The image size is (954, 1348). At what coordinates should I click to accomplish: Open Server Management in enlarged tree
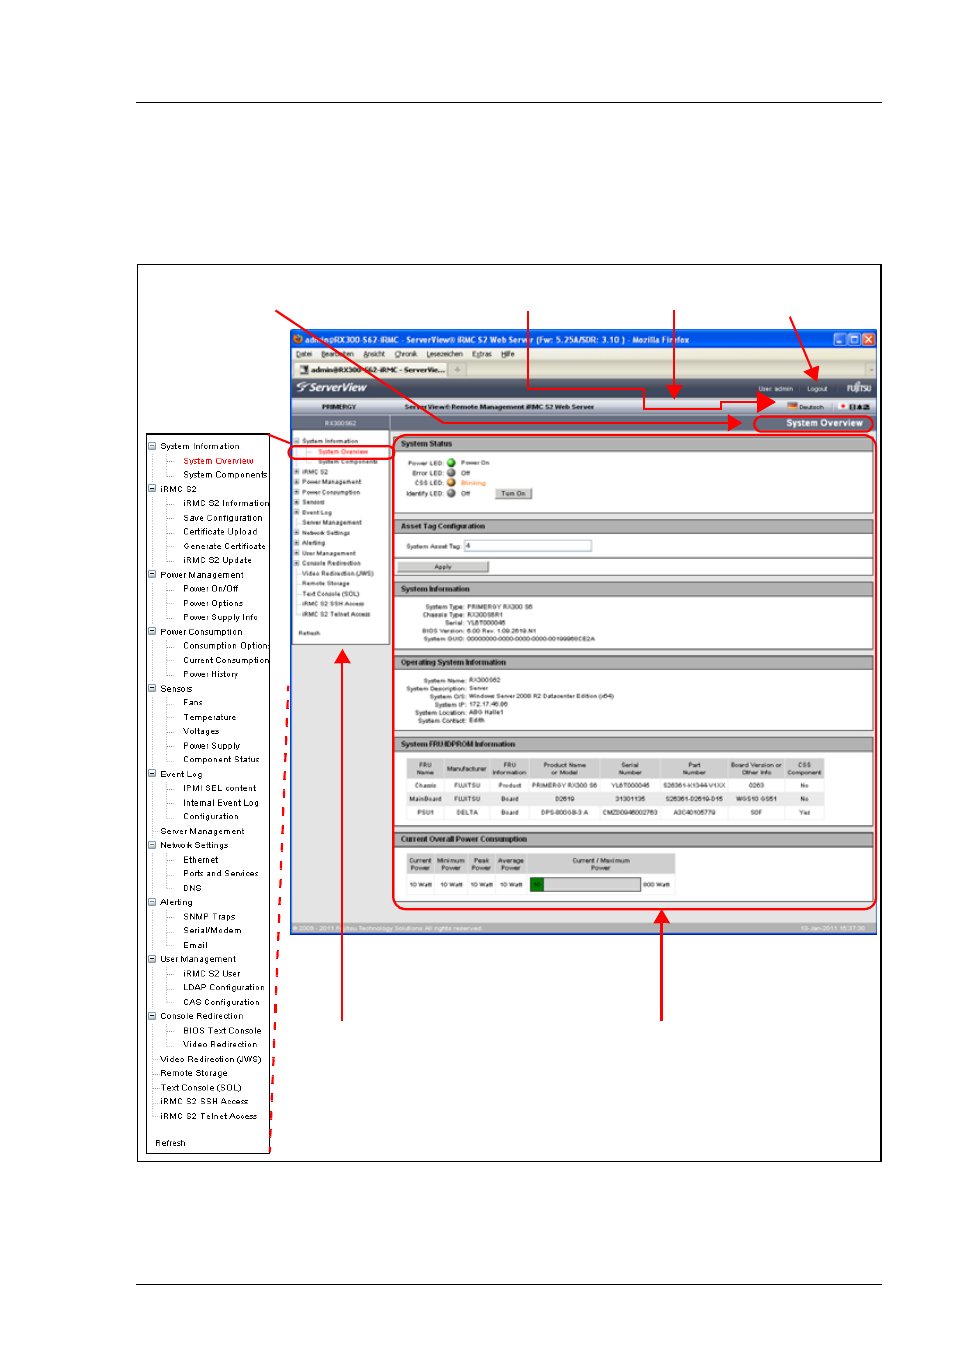pos(202,831)
